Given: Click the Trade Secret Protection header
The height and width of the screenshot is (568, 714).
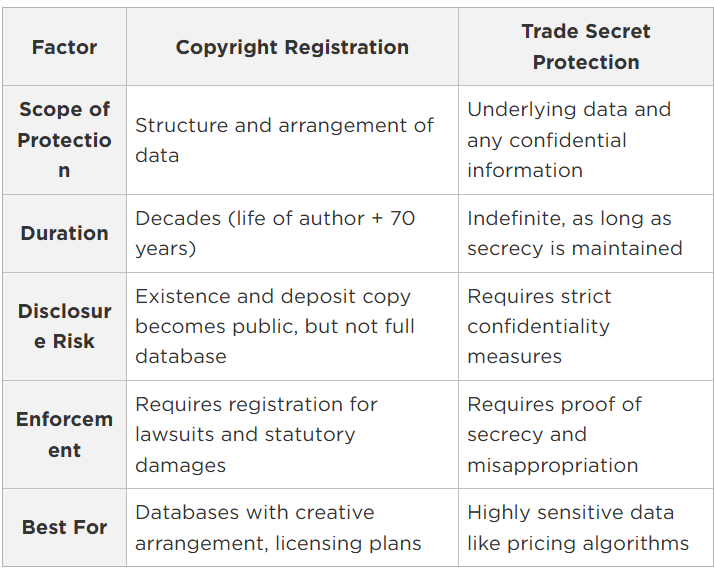Looking at the screenshot, I should coord(586,47).
